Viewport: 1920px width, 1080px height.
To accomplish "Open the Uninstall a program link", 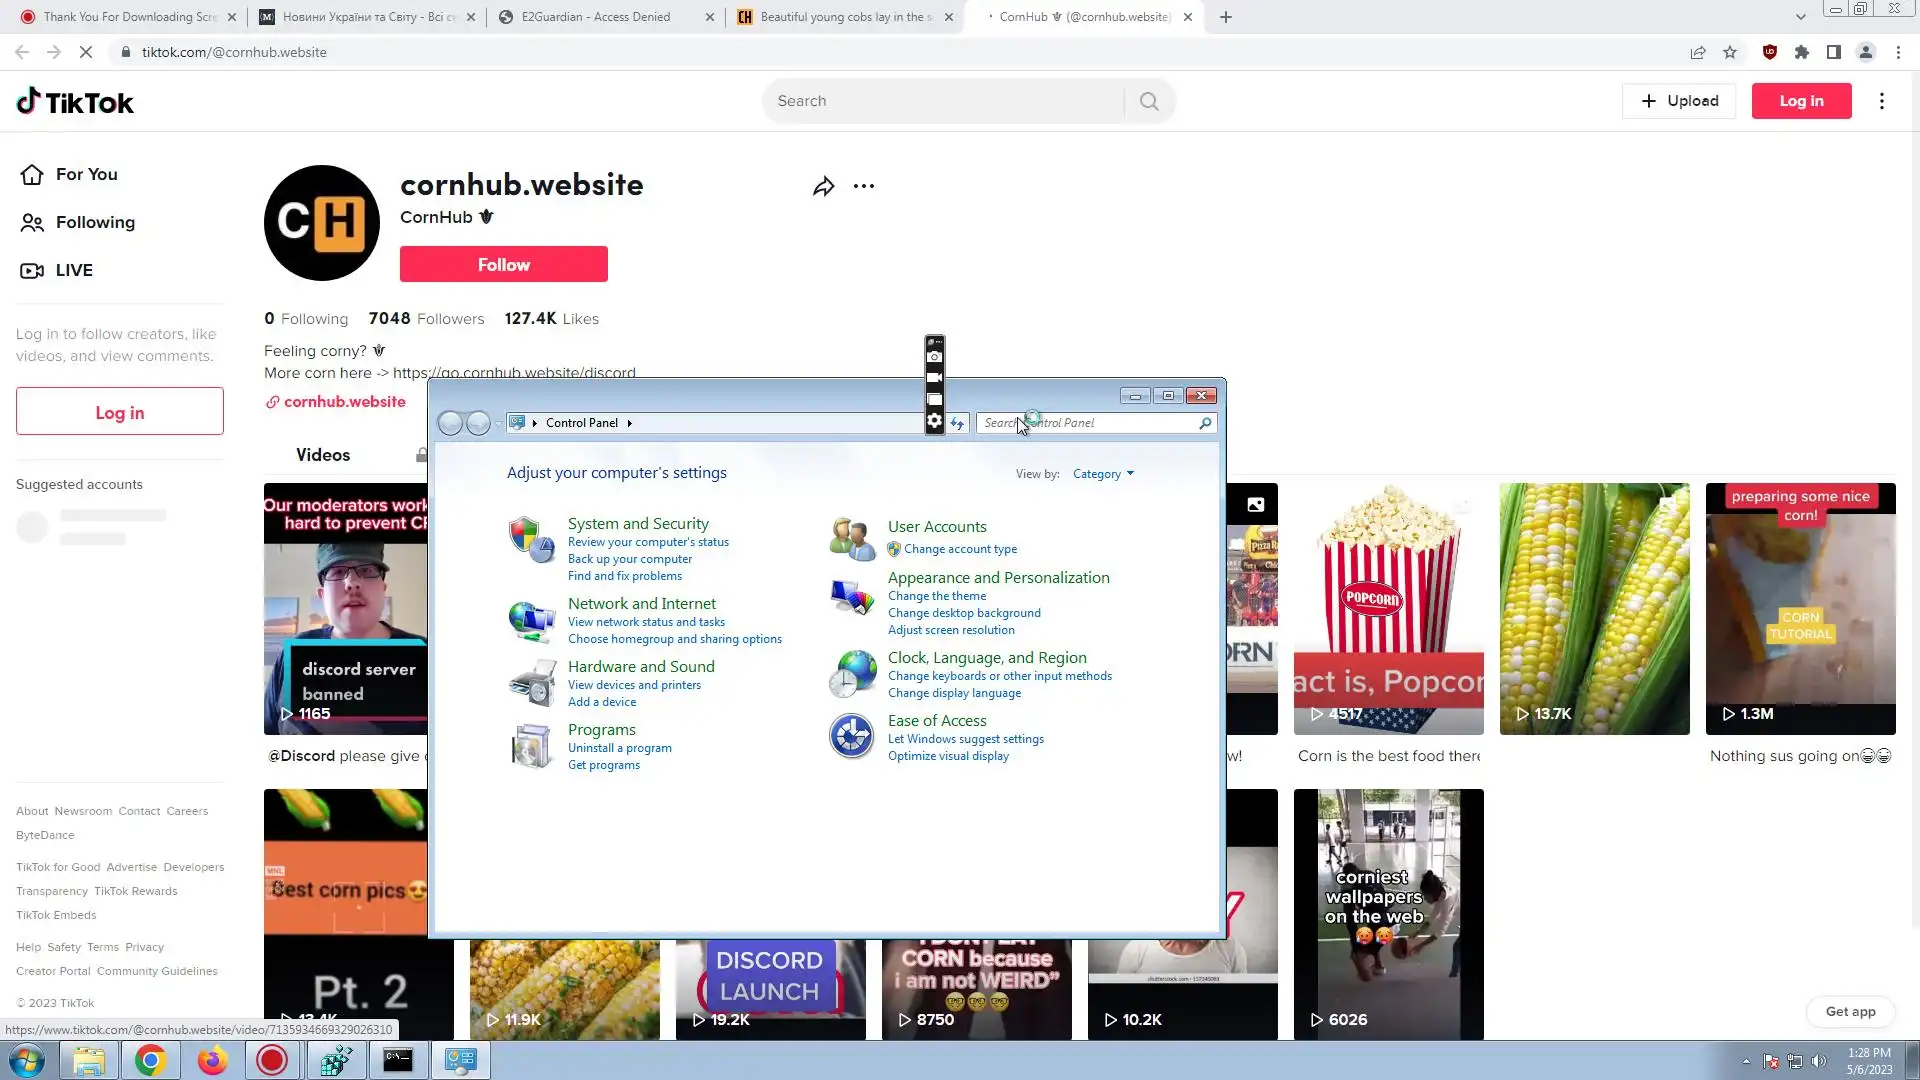I will pyautogui.click(x=619, y=748).
